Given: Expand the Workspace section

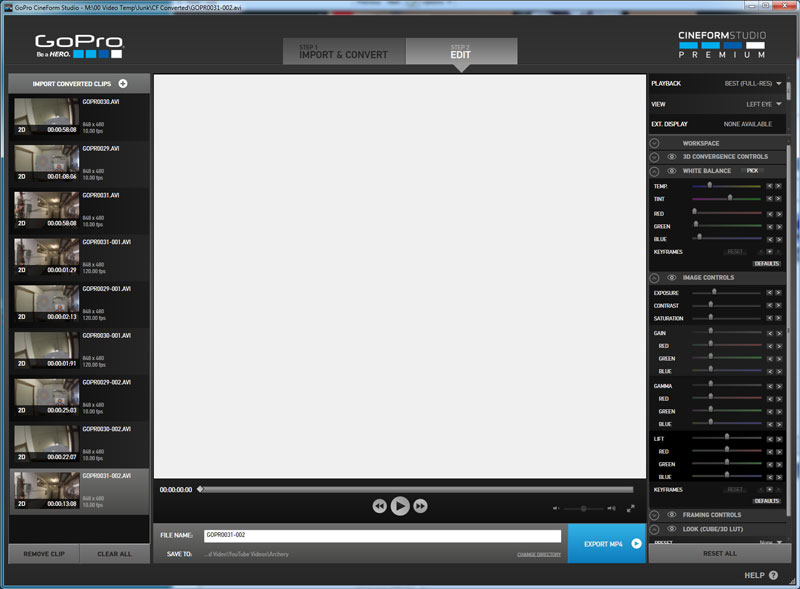Looking at the screenshot, I should tap(655, 143).
